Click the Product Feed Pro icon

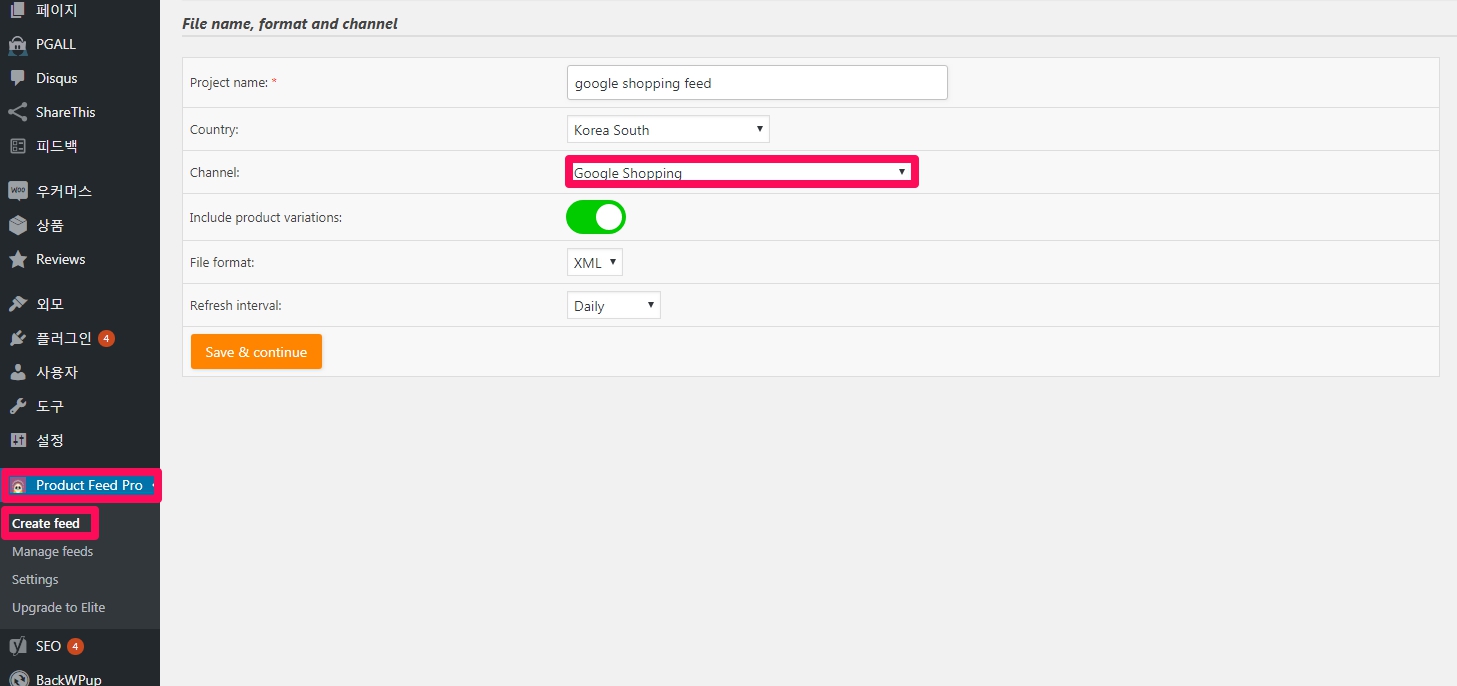17,485
